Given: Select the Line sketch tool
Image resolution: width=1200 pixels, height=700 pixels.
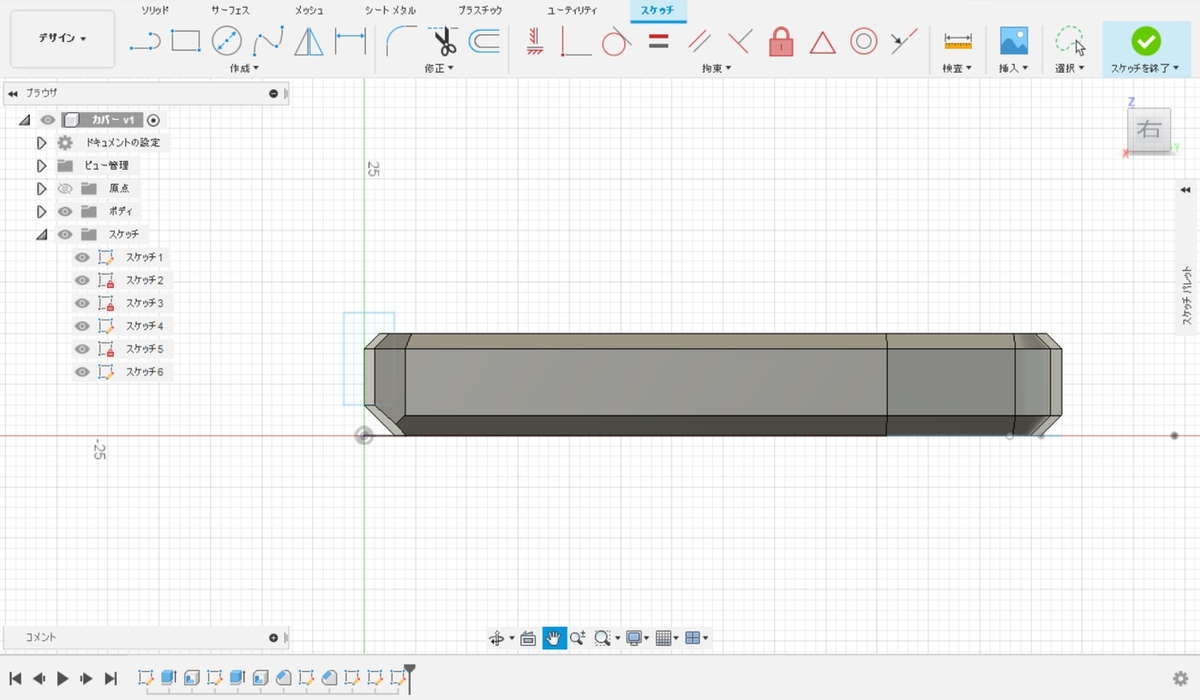Looking at the screenshot, I should click(145, 41).
